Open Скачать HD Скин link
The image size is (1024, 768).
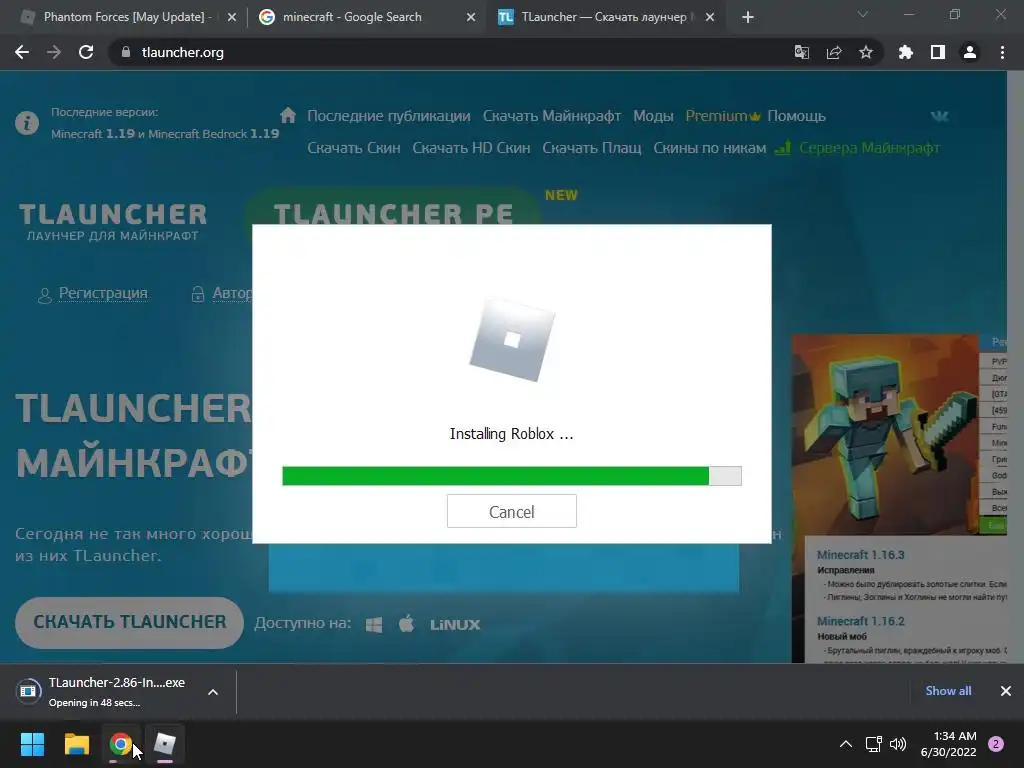click(471, 148)
